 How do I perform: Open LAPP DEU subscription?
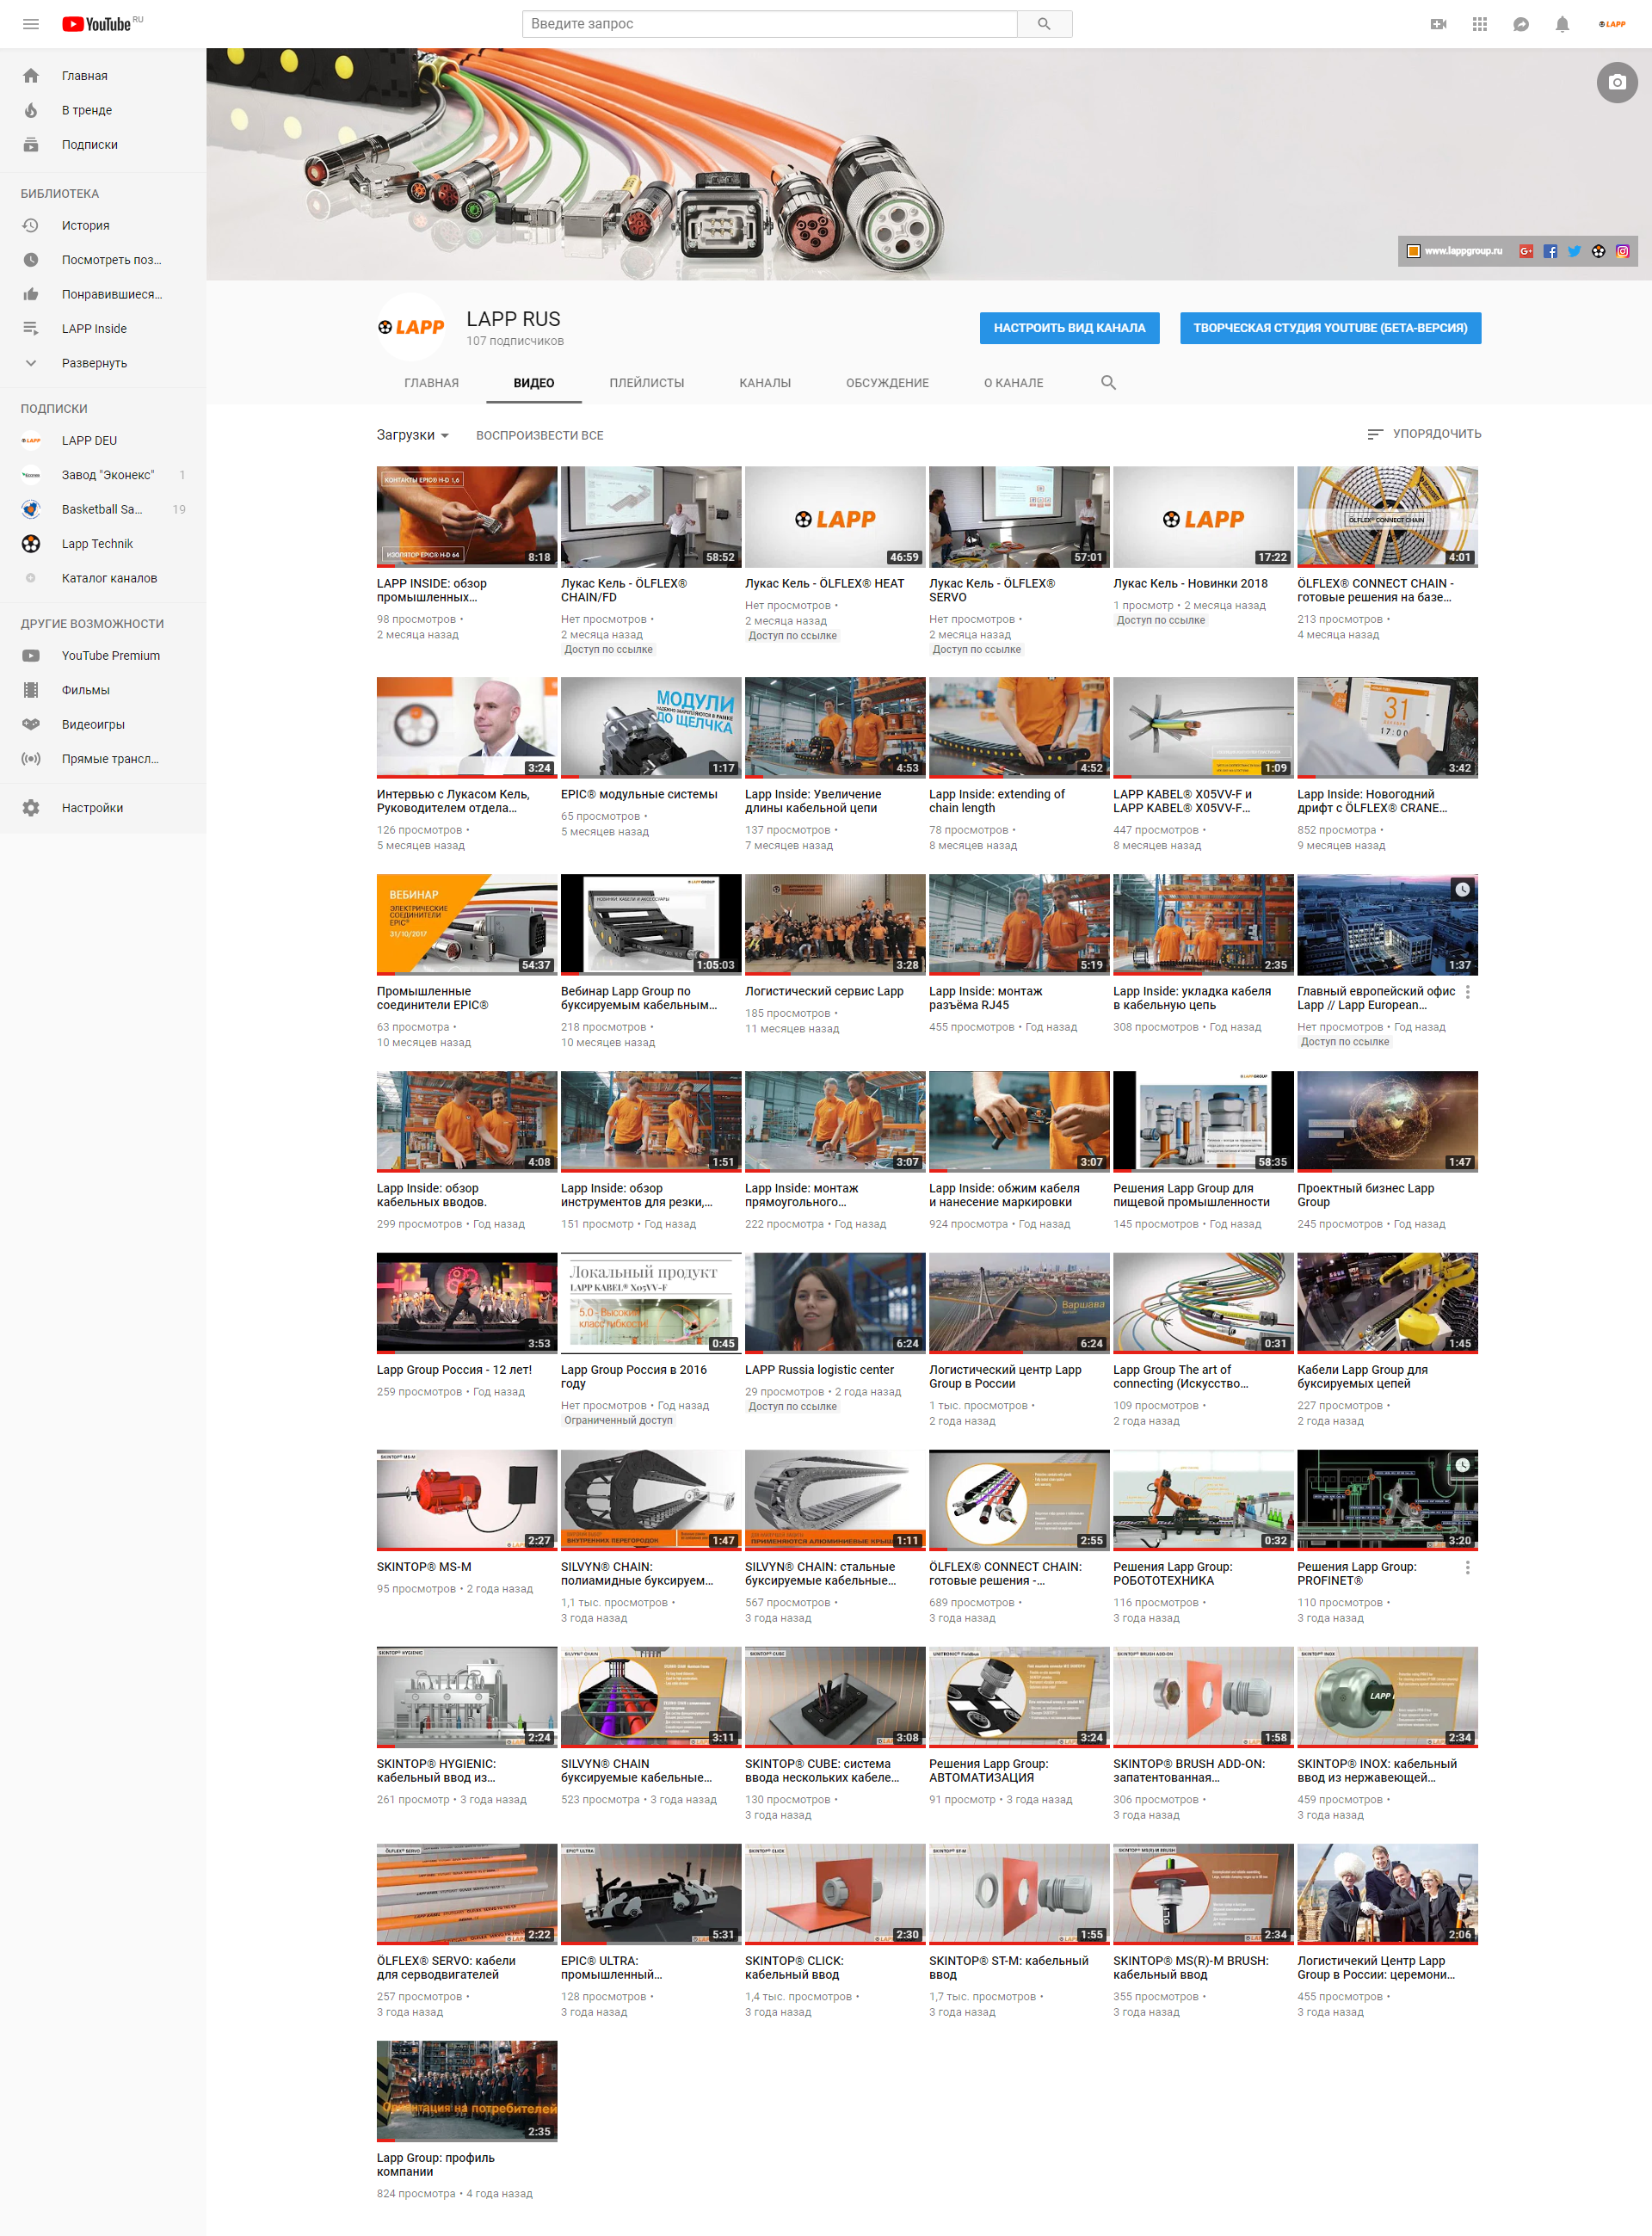coord(103,441)
